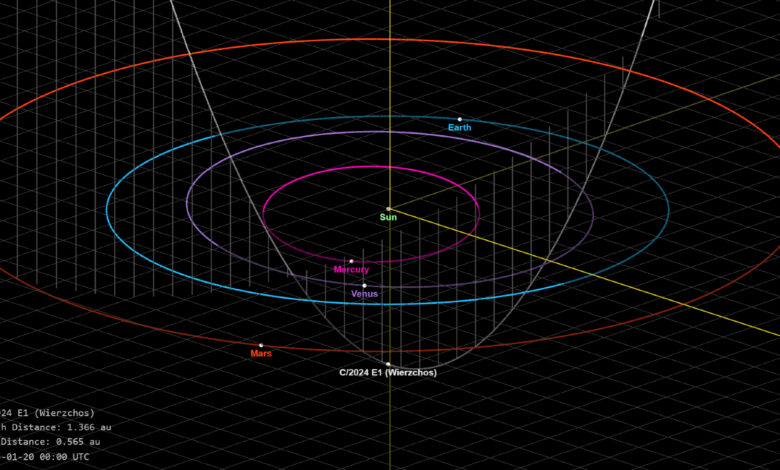Select the Mars planet marker dot
Viewport: 780px width, 470px height.
click(x=261, y=345)
